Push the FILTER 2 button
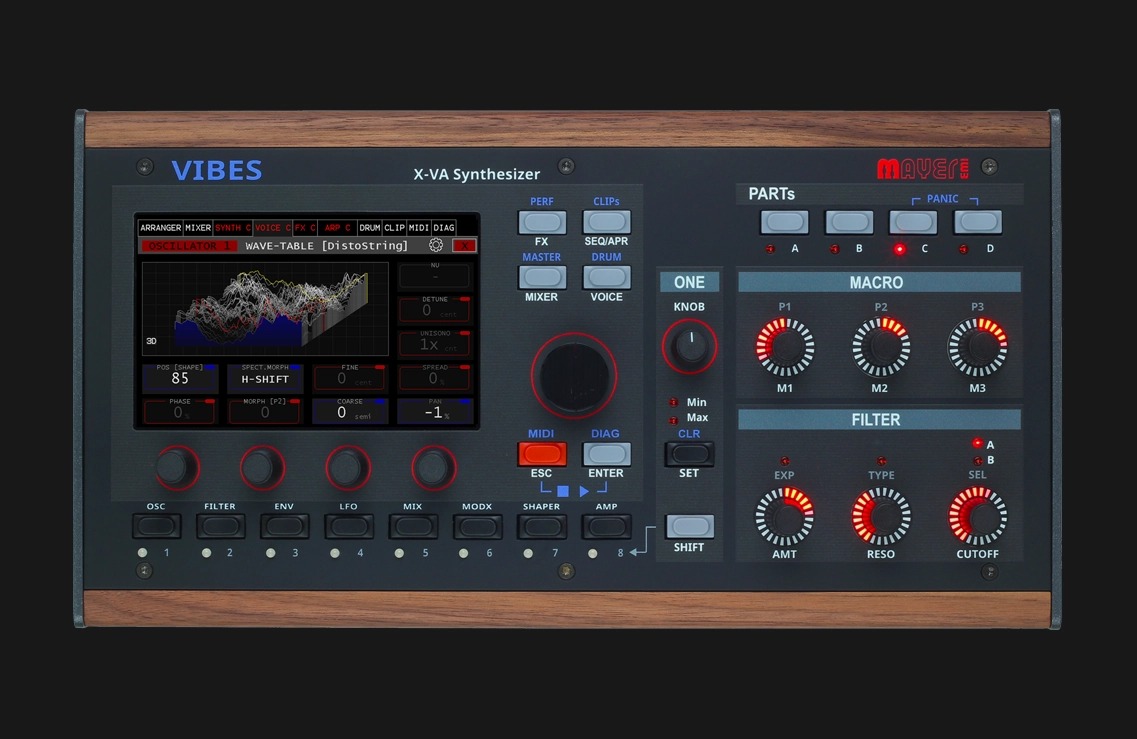This screenshot has height=739, width=1137. click(220, 526)
